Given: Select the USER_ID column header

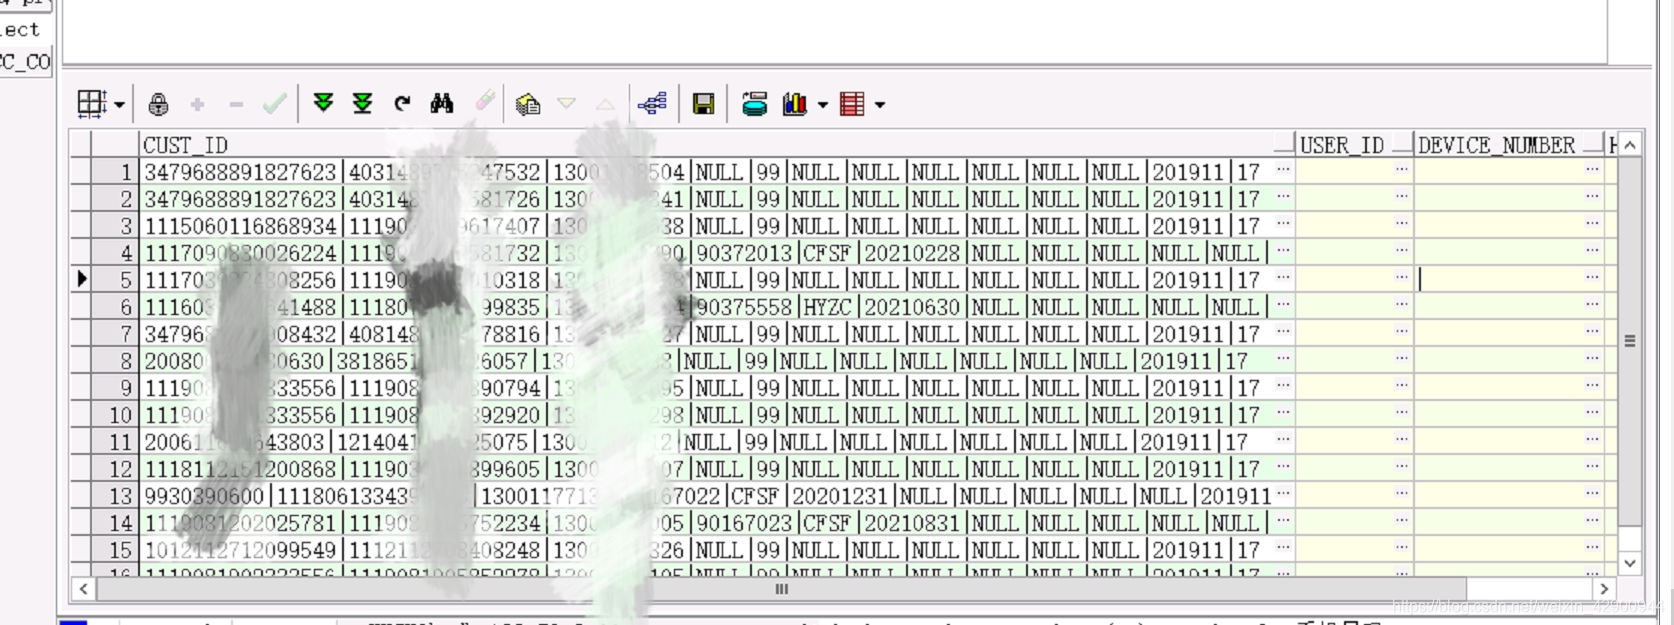Looking at the screenshot, I should (1354, 145).
